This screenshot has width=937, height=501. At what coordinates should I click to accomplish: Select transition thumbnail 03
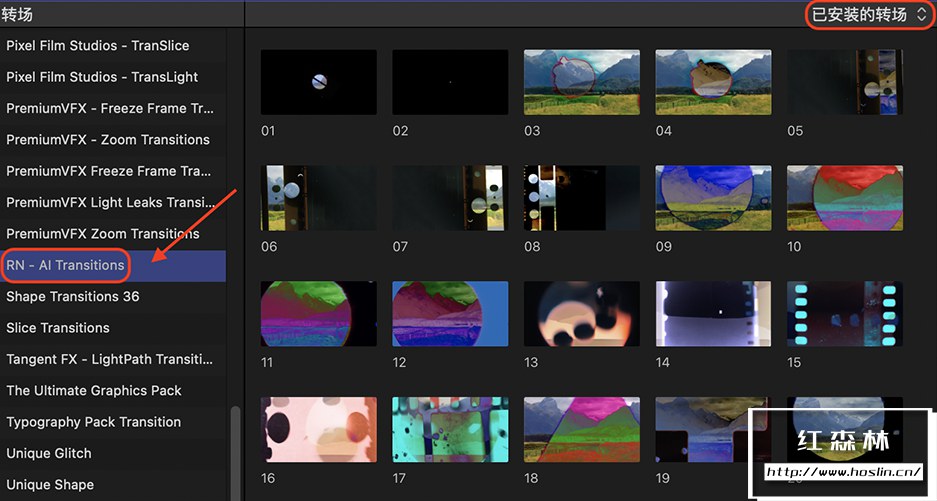click(x=581, y=82)
